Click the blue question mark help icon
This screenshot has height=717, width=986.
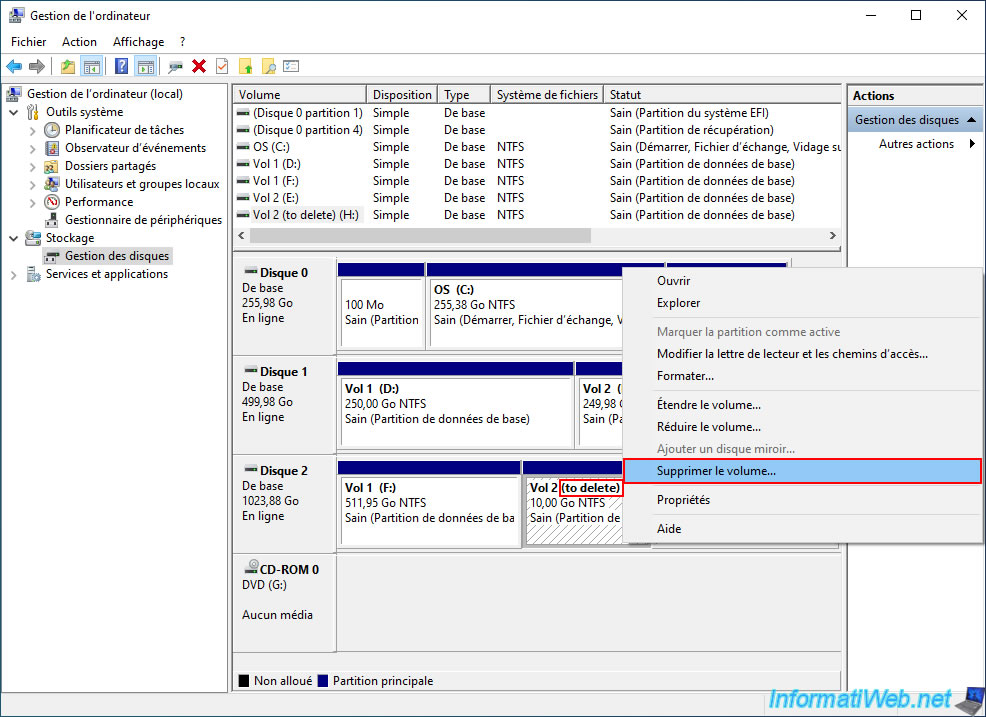point(122,66)
